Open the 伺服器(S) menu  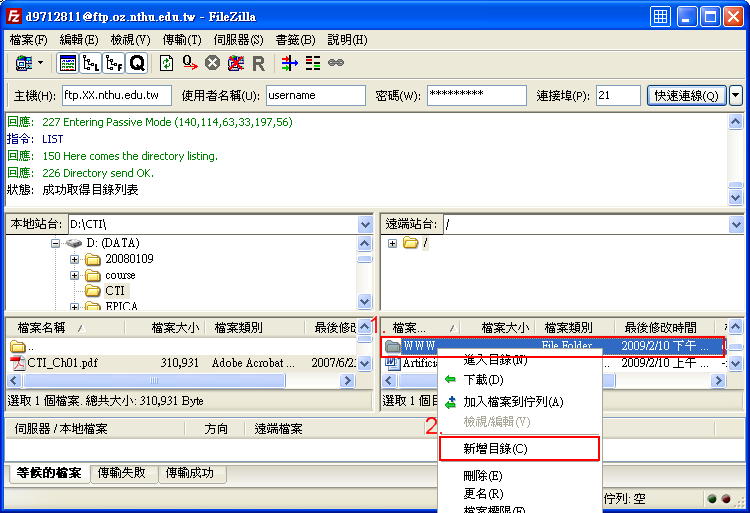pyautogui.click(x=238, y=40)
